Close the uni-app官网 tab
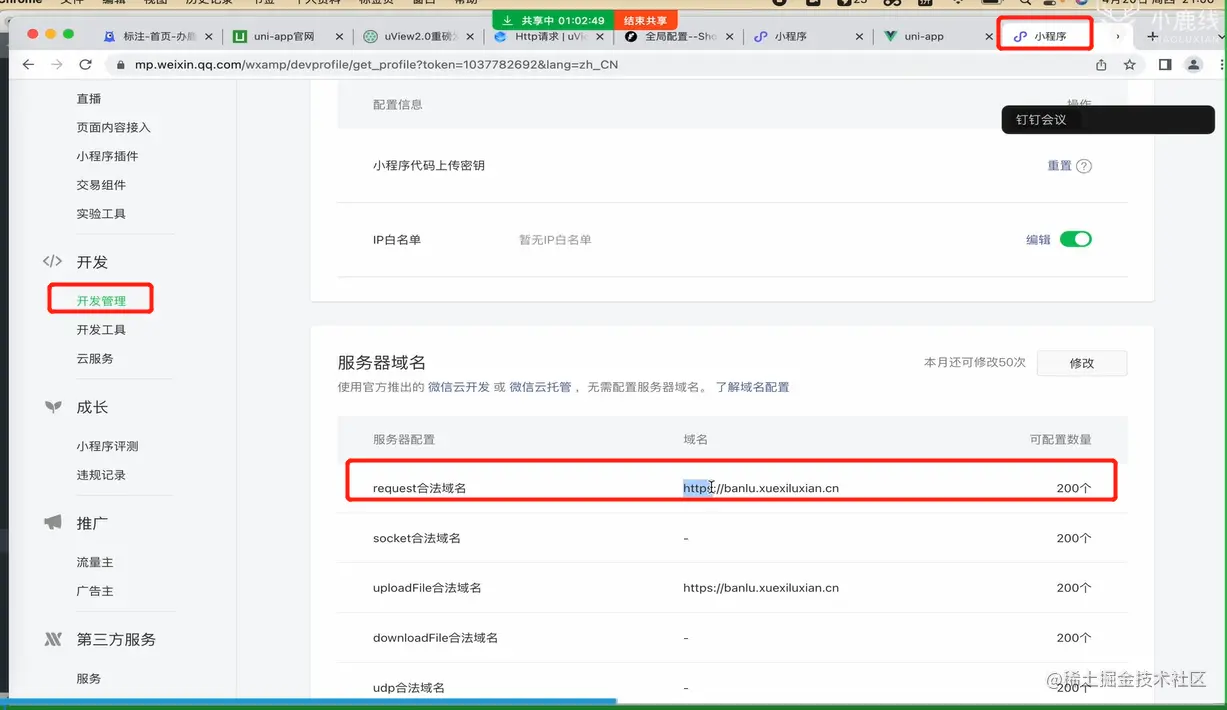The image size is (1227, 710). (x=339, y=37)
